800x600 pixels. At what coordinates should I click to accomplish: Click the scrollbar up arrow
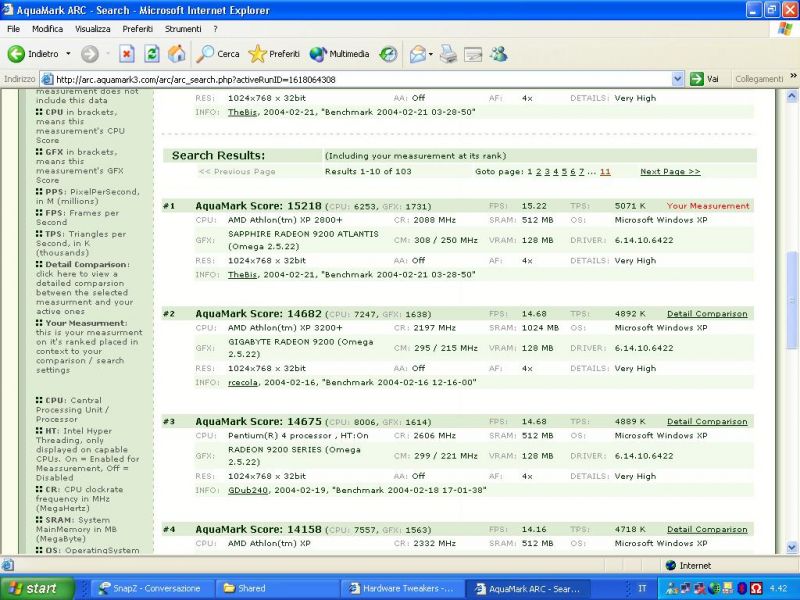coord(791,96)
